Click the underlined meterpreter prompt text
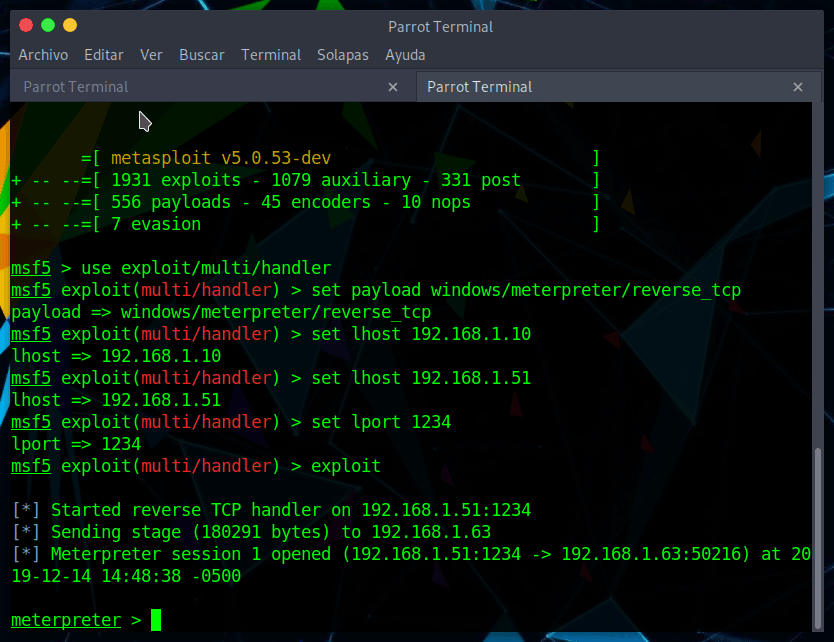Screen dimensions: 834x642 (66, 620)
